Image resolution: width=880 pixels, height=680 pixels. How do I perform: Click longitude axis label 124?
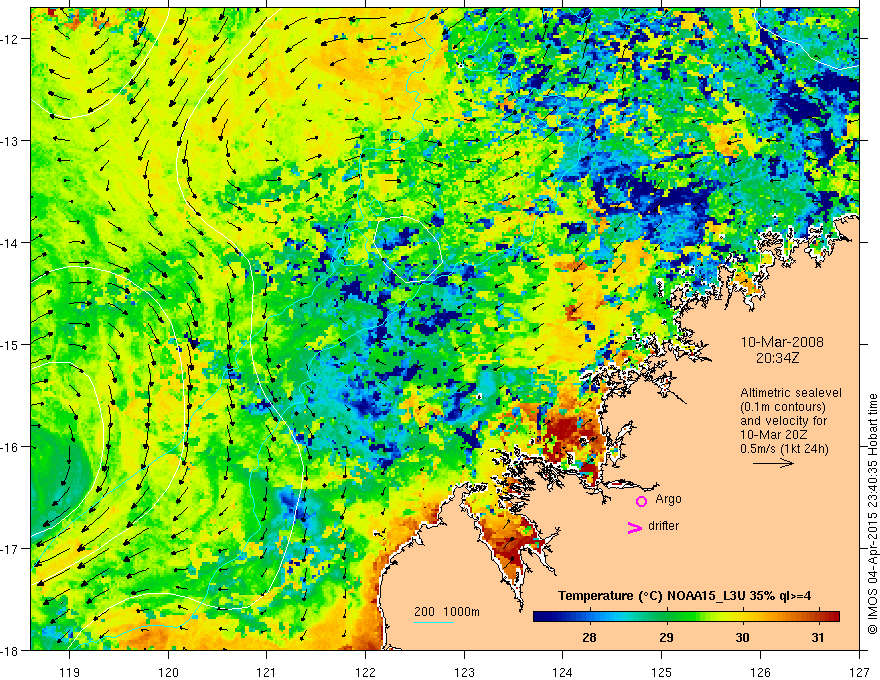tap(562, 672)
